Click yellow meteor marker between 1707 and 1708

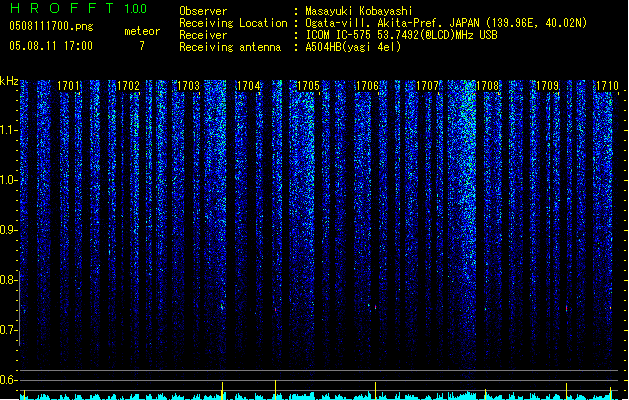click(x=485, y=394)
